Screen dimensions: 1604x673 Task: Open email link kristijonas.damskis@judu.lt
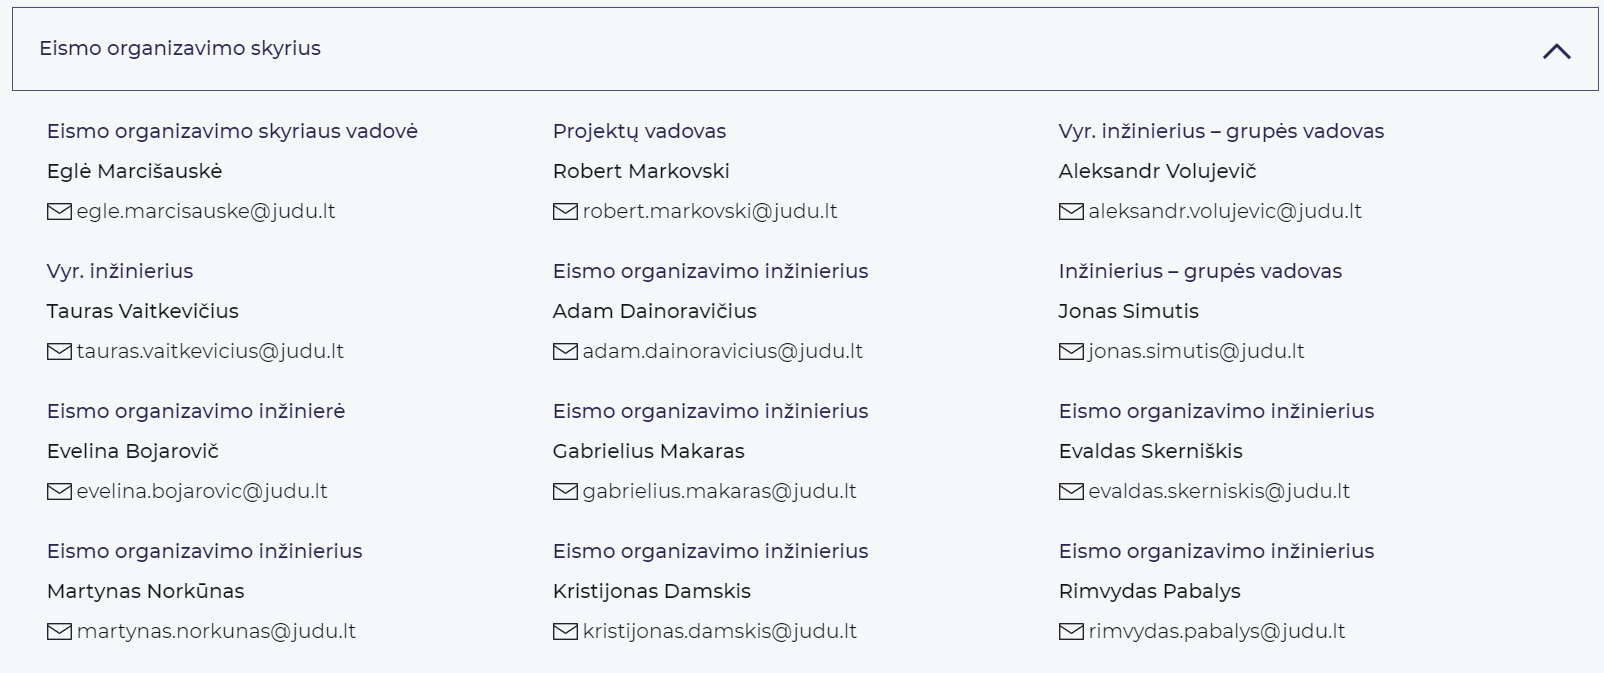[719, 632]
